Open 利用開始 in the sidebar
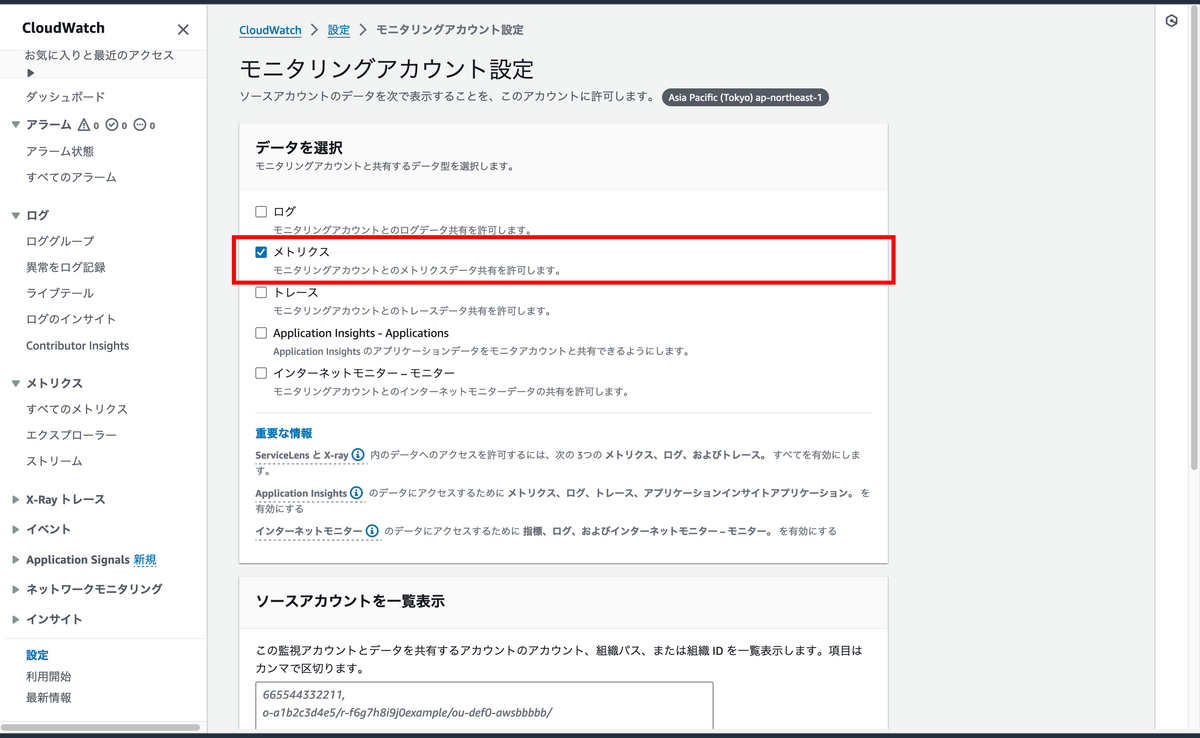1200x738 pixels. click(x=48, y=676)
